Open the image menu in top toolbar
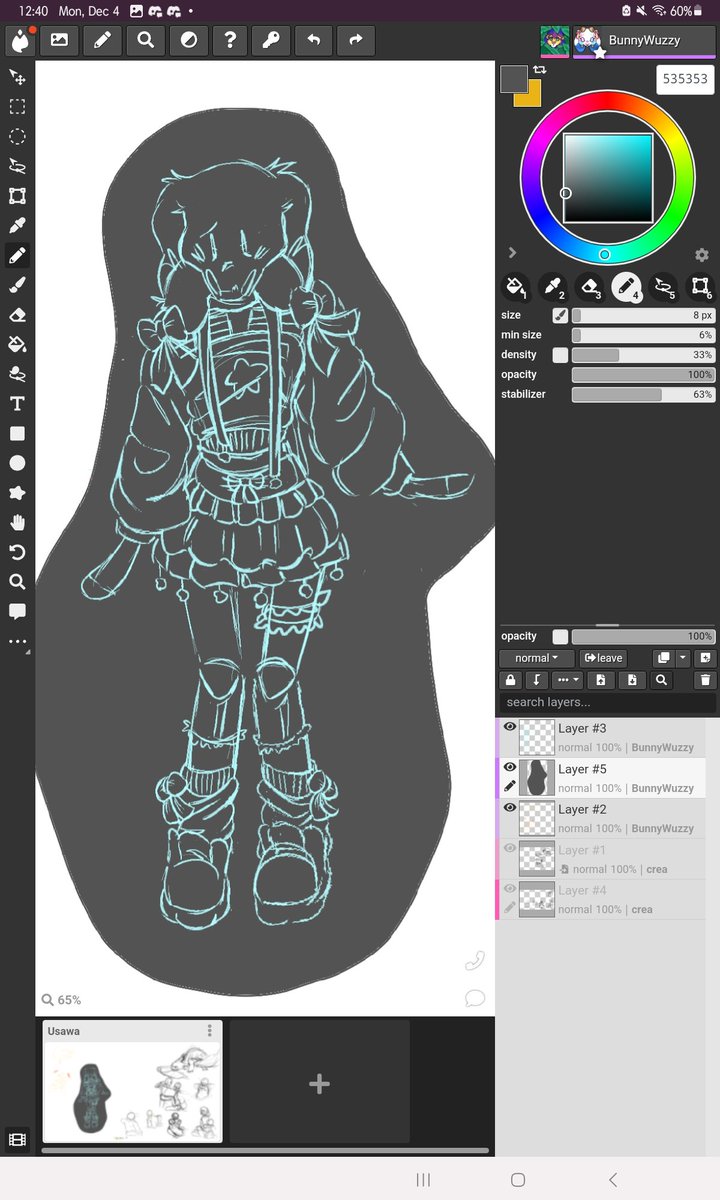 [x=59, y=41]
